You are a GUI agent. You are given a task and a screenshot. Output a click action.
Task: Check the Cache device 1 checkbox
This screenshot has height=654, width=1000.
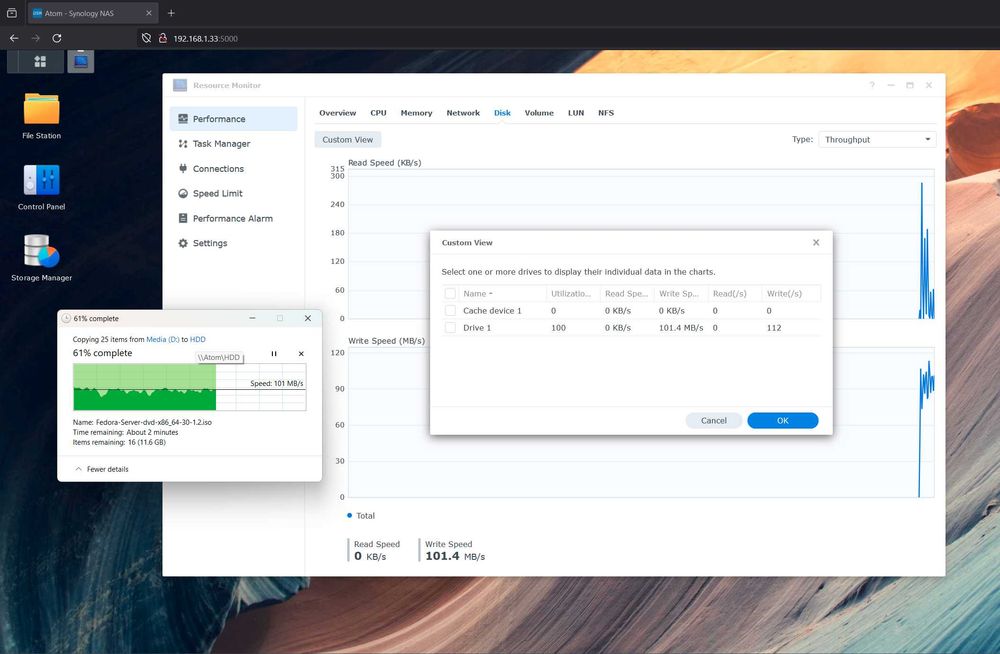(x=450, y=311)
